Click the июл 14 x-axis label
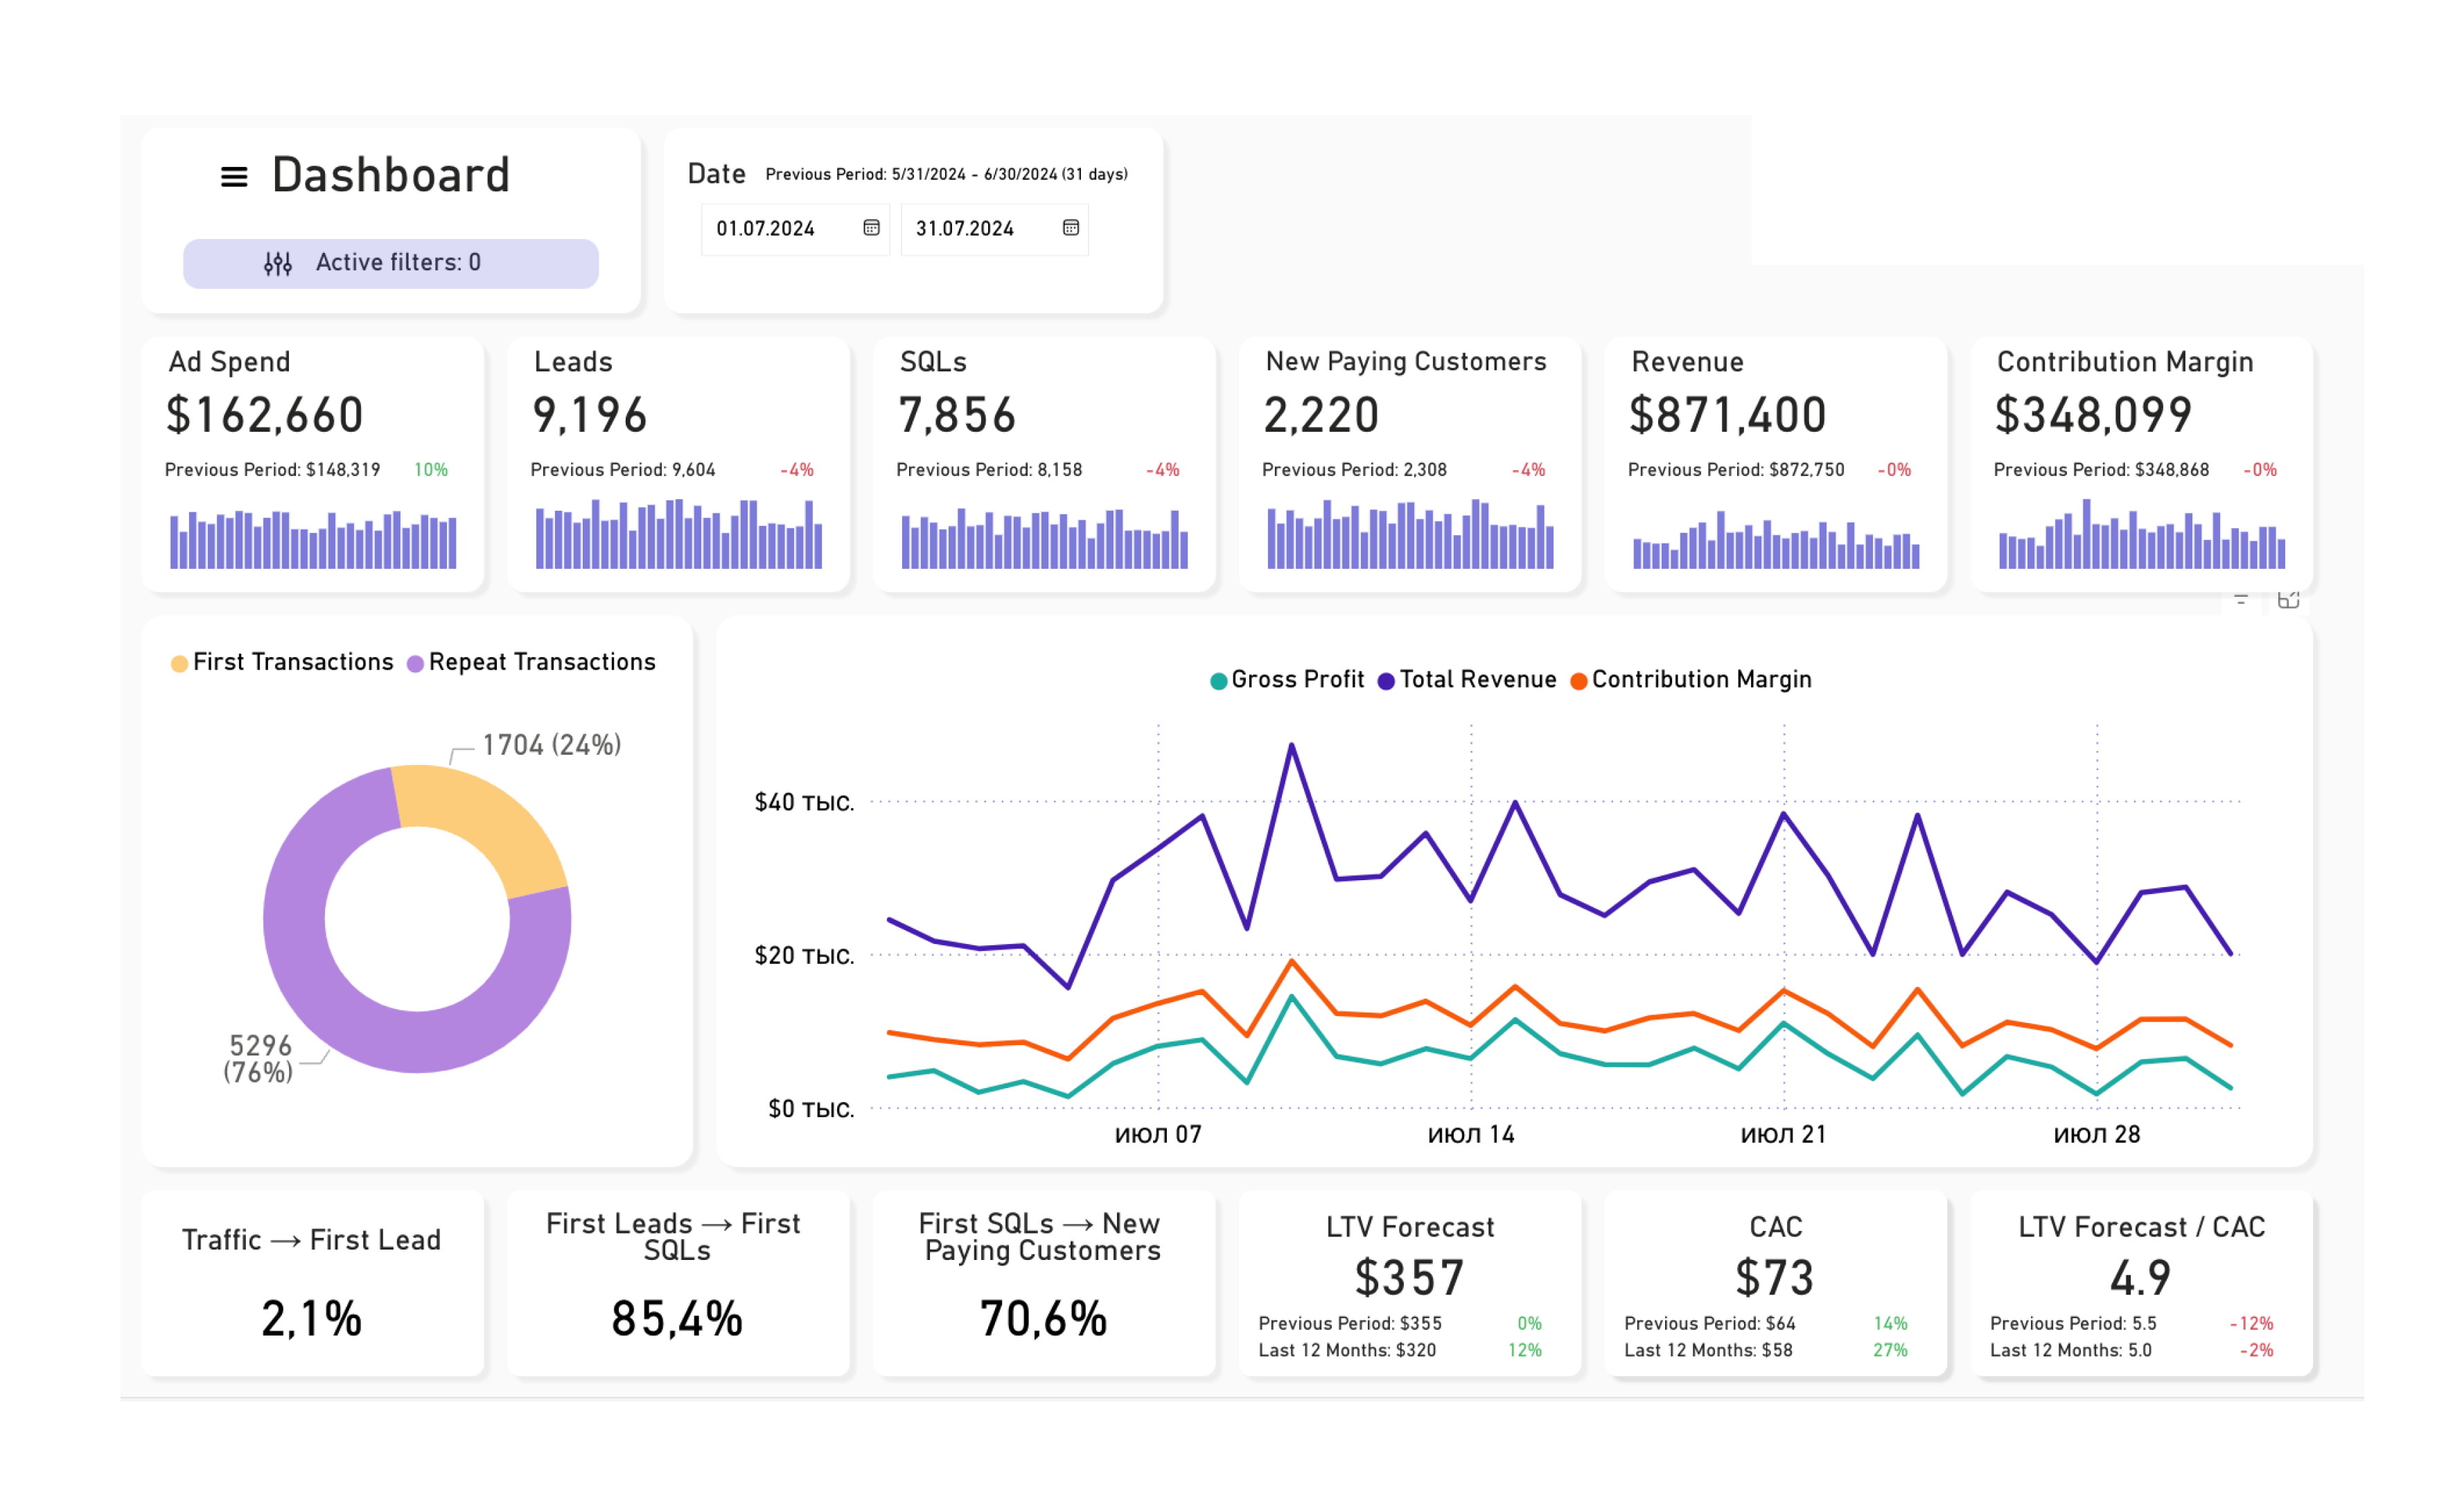 click(1471, 1135)
